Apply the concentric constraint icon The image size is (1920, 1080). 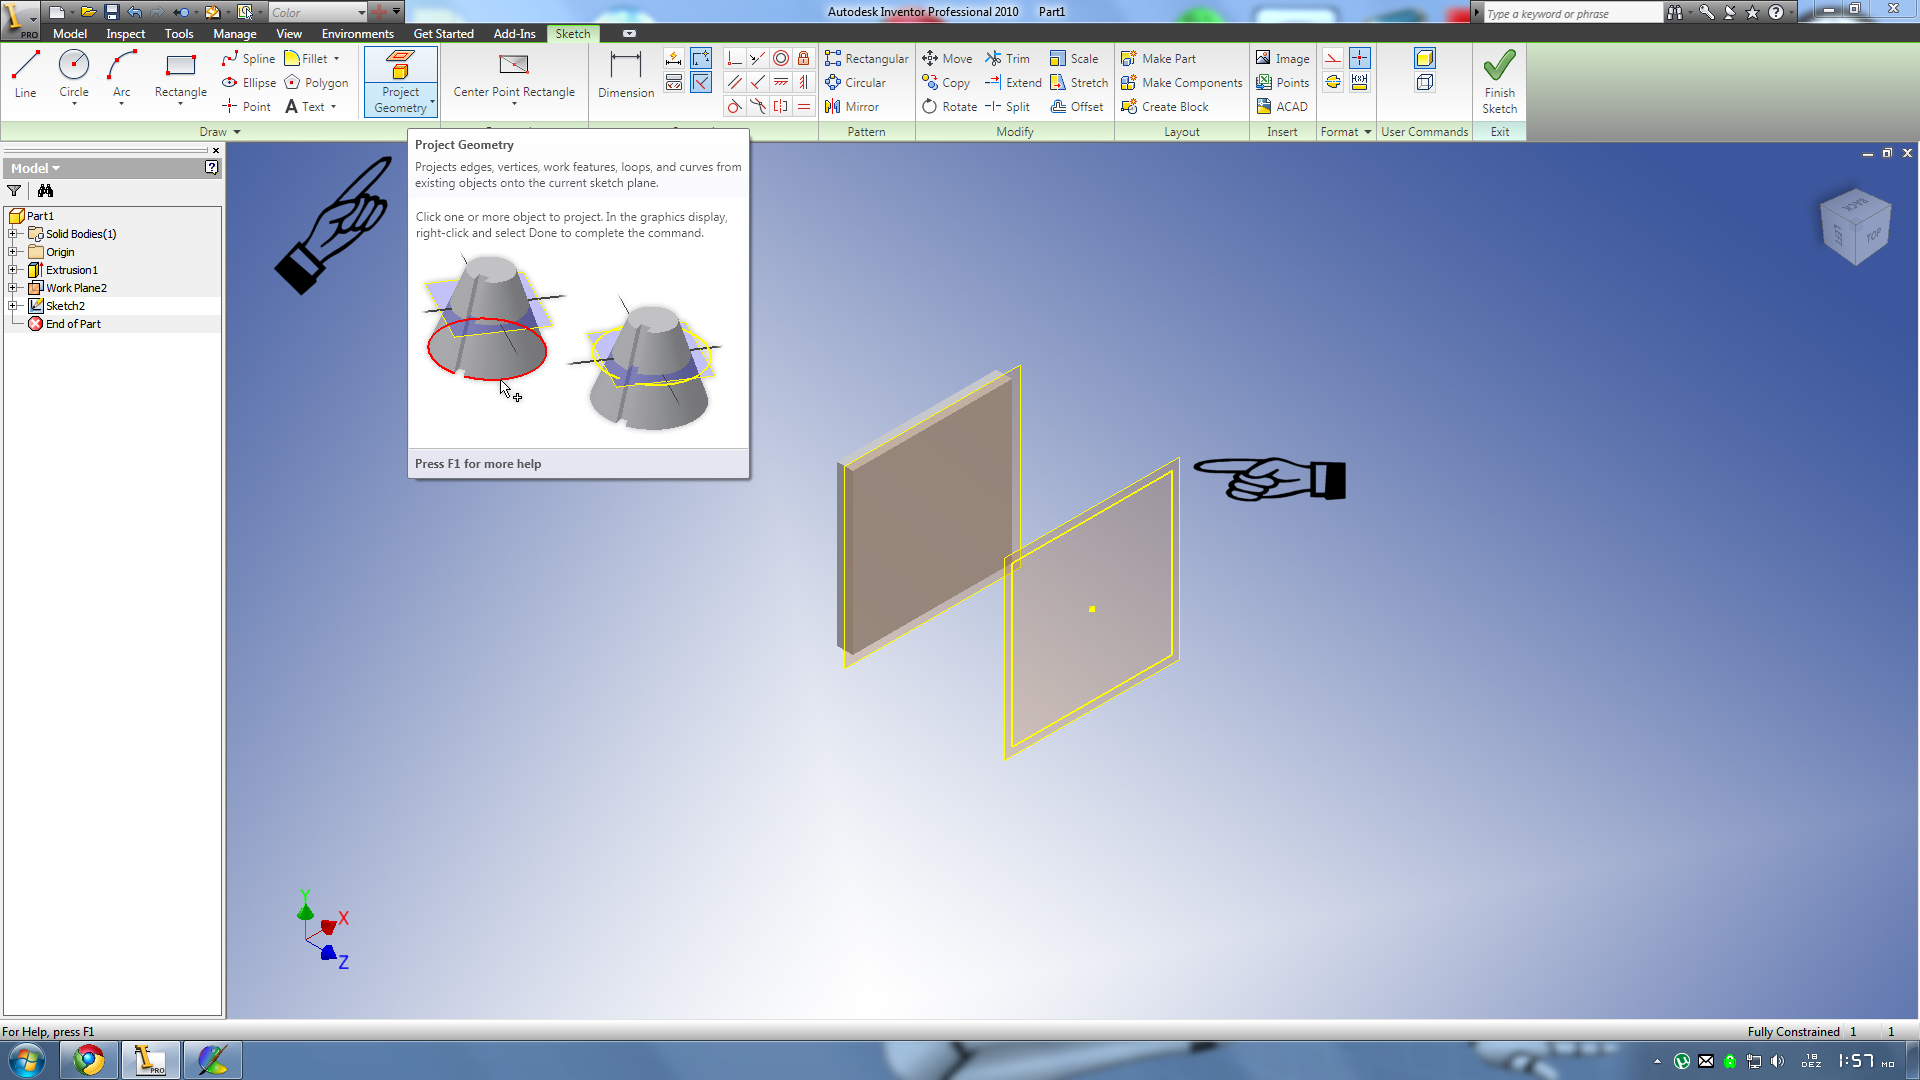click(x=781, y=58)
